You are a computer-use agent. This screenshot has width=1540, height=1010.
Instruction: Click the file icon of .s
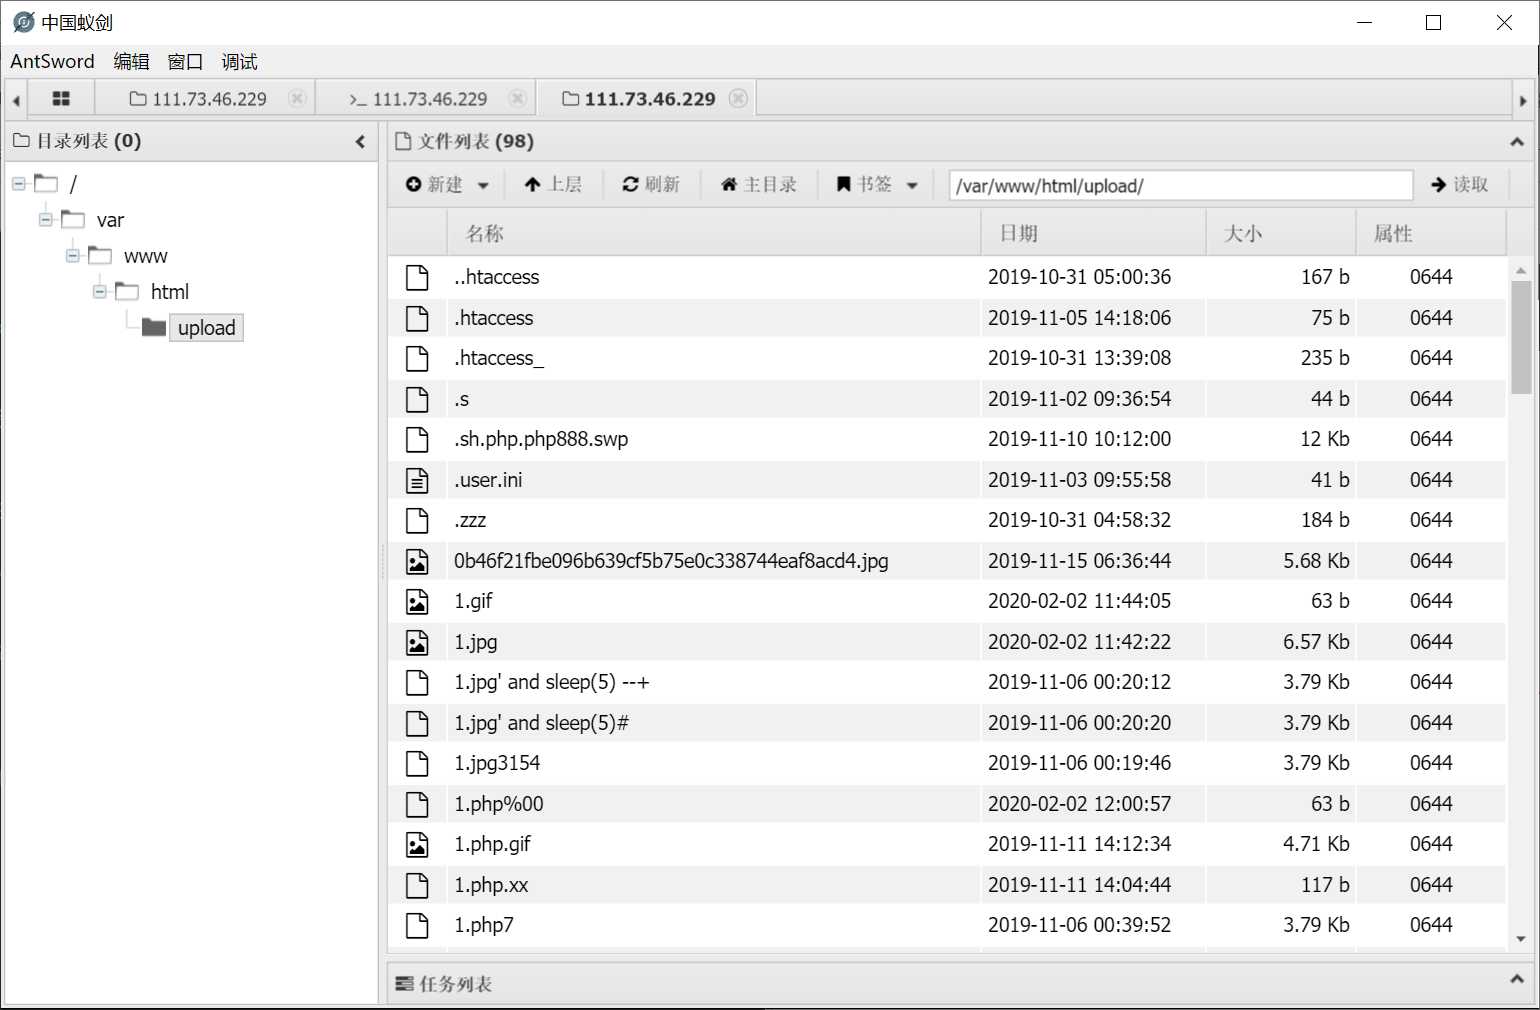(417, 399)
